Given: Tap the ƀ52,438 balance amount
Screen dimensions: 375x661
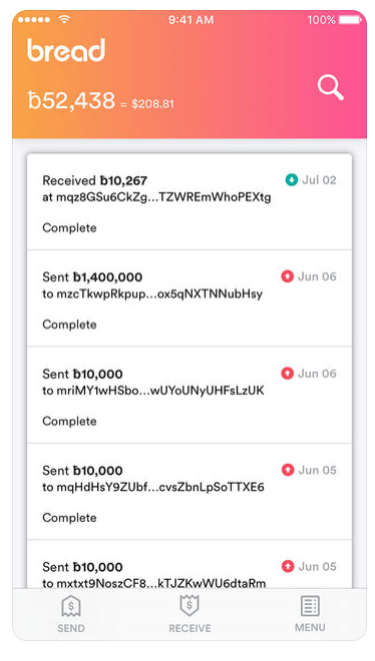Looking at the screenshot, I should point(71,101).
